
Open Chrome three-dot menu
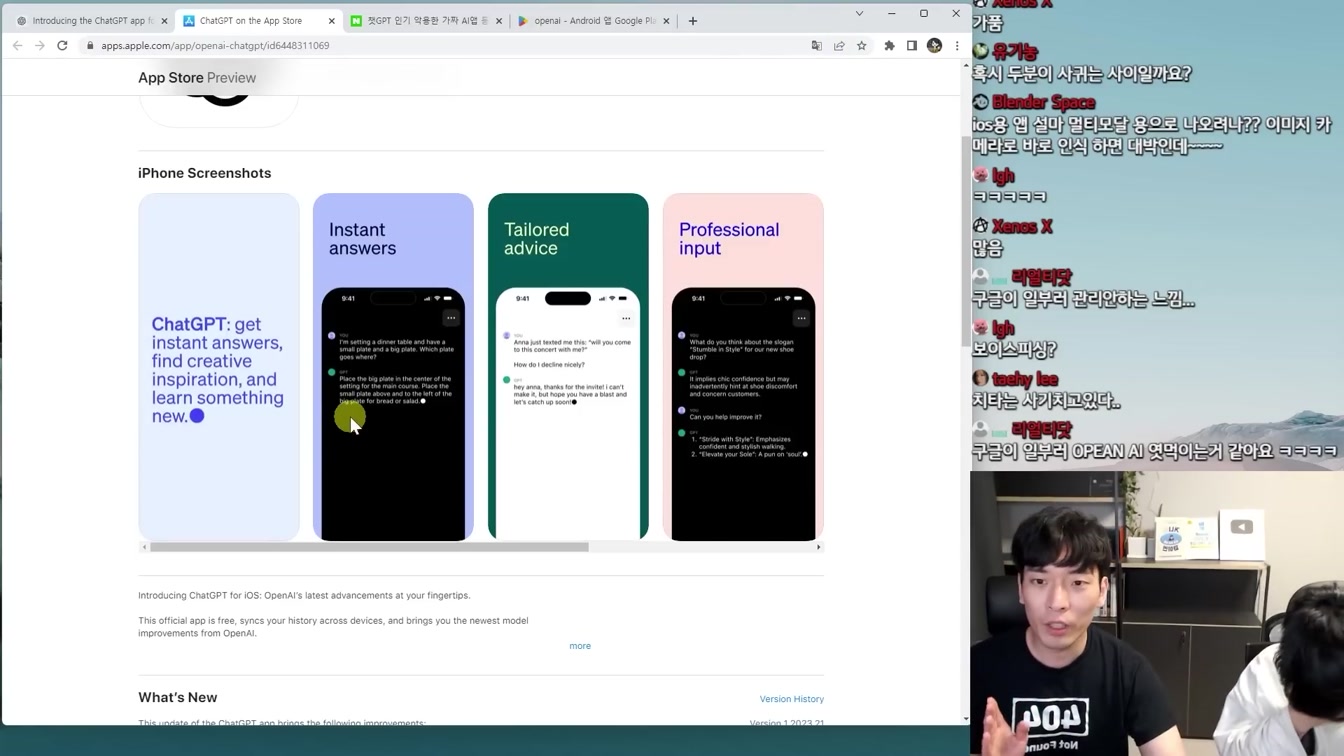click(957, 46)
